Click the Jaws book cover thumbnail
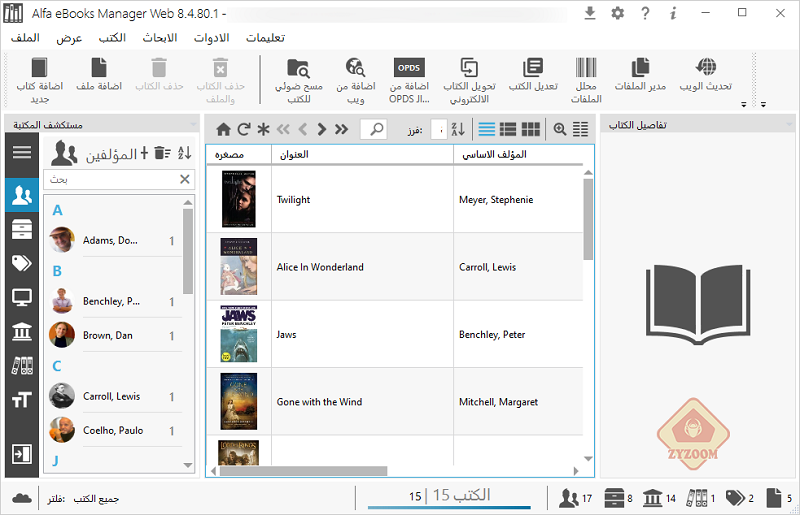Viewport: 800px width, 515px height. pyautogui.click(x=239, y=334)
